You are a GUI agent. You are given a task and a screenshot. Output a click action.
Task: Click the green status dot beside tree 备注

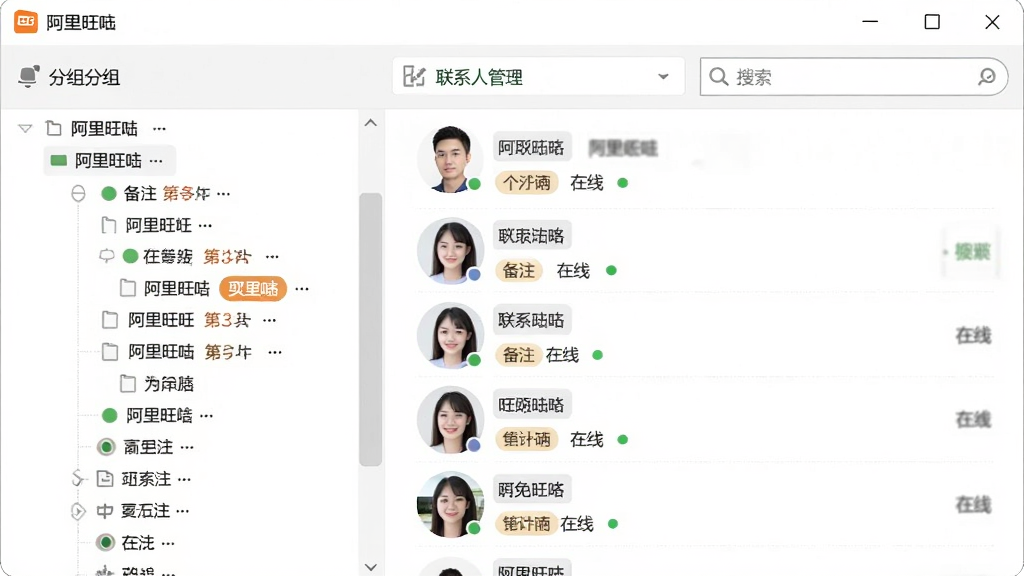[x=109, y=193]
